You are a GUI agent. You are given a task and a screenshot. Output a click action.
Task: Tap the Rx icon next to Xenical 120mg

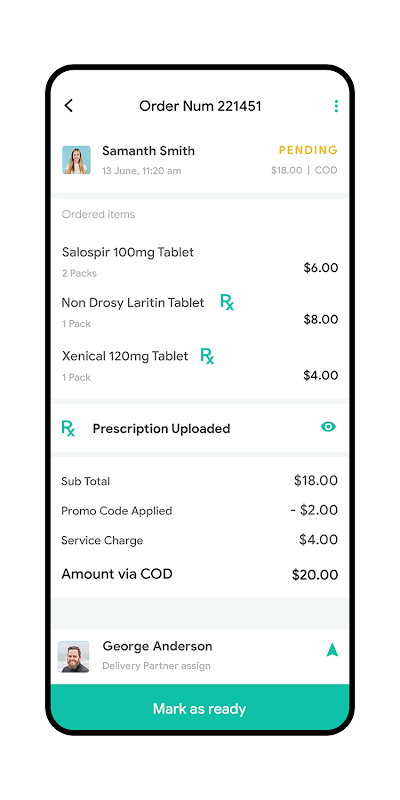[207, 356]
